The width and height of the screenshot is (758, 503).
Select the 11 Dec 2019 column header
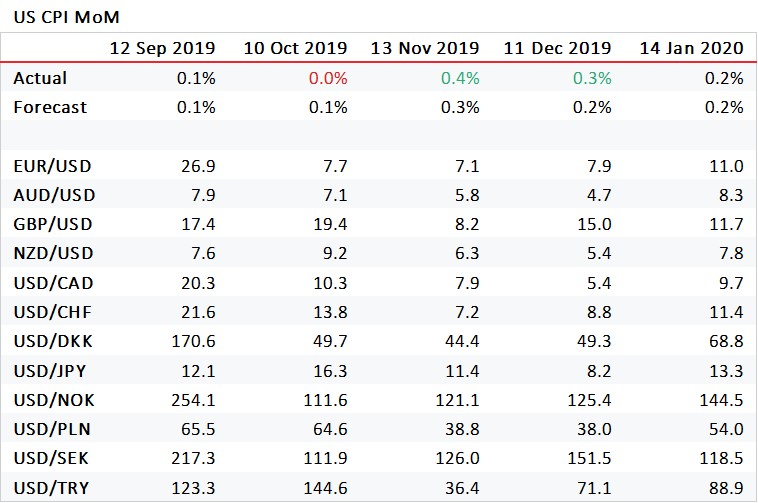coord(557,48)
